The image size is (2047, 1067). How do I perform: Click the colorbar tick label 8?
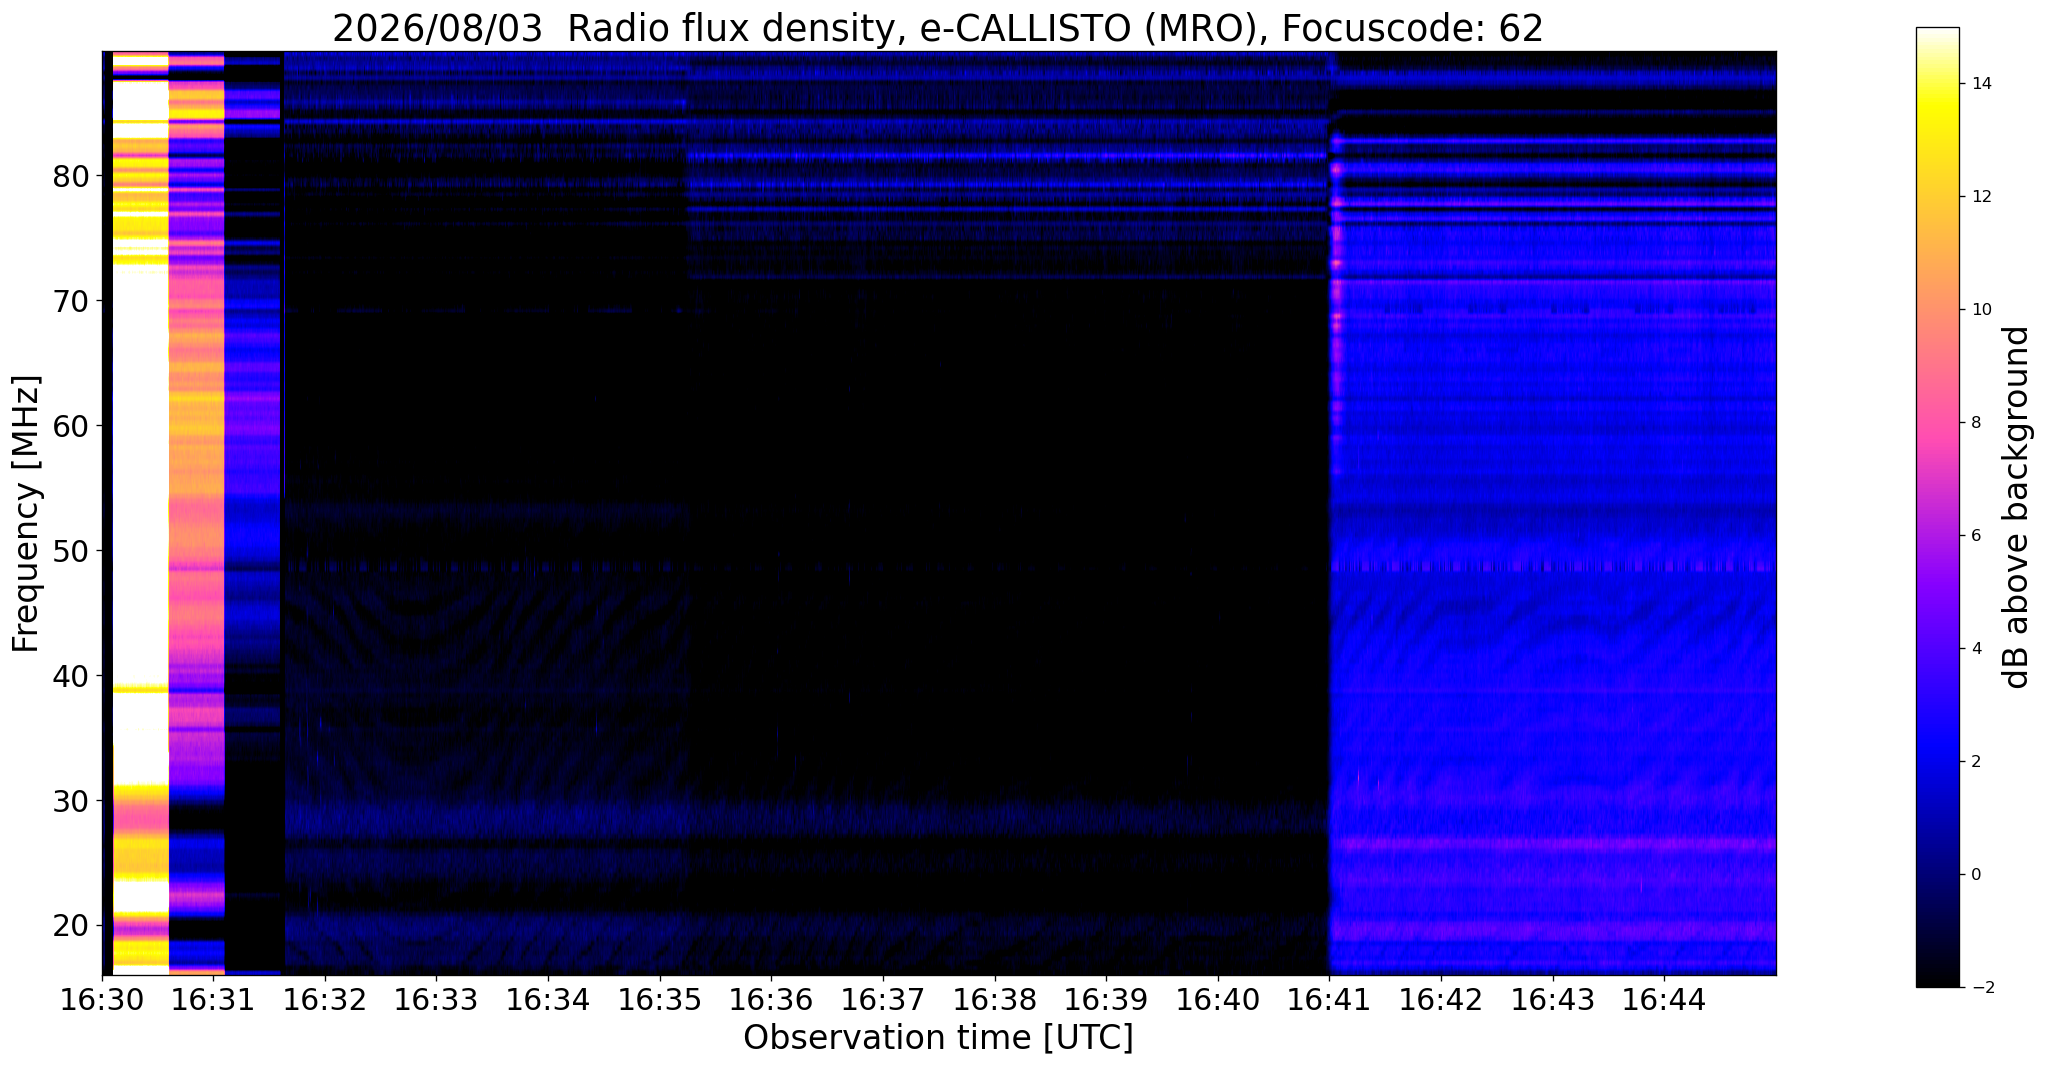[x=1975, y=423]
